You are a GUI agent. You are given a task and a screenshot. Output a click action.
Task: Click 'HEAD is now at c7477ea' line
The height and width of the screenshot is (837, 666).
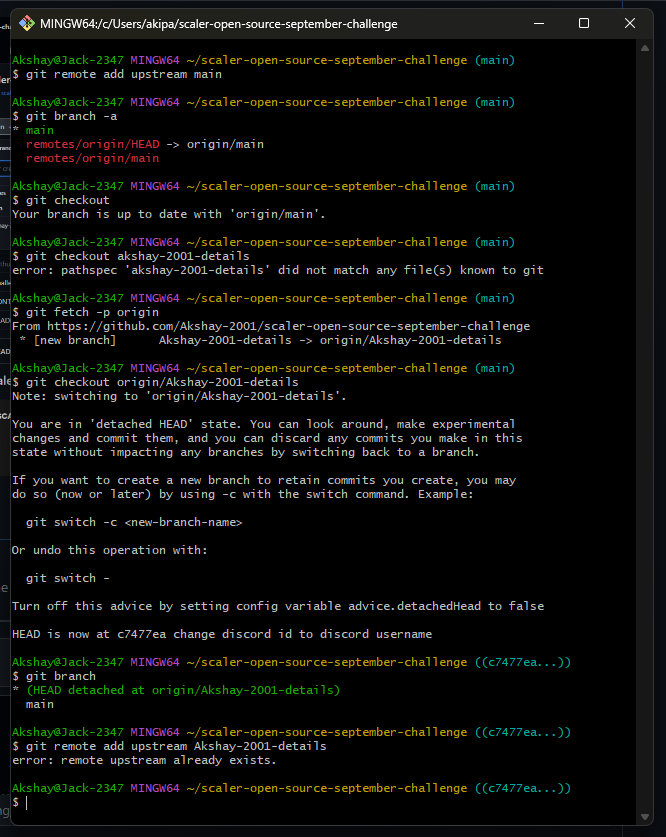[x=222, y=634]
